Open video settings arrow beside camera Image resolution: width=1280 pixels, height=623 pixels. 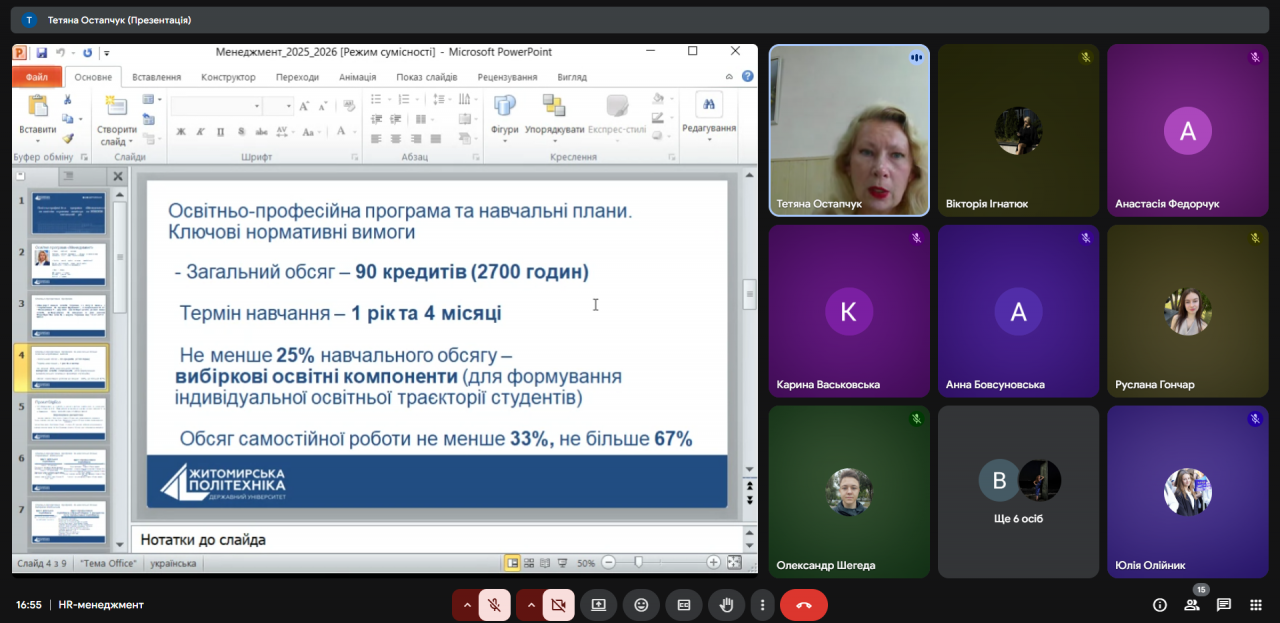[531, 605]
